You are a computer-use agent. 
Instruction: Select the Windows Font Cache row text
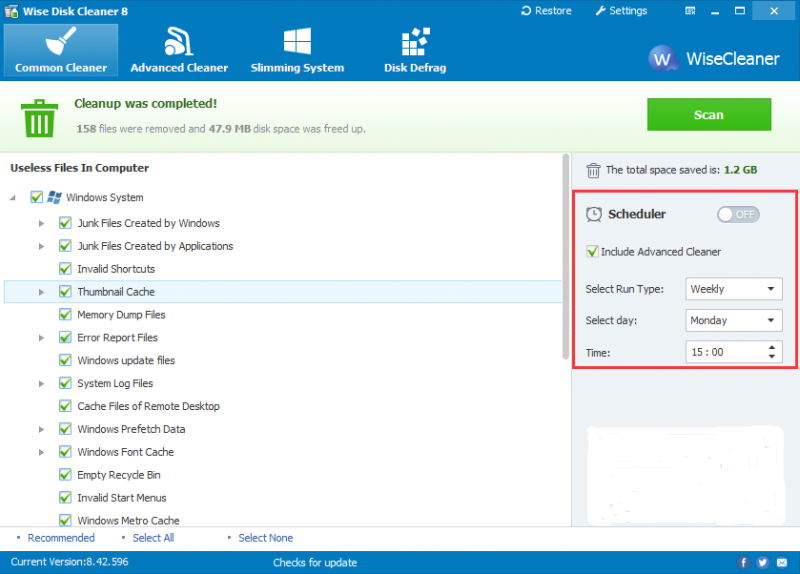126,452
